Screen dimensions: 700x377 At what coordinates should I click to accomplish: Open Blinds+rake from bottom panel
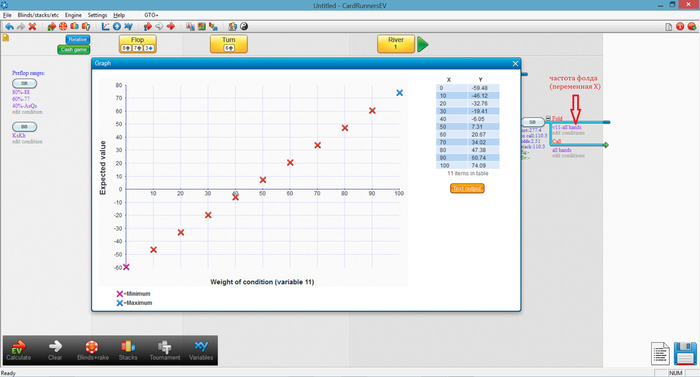click(x=92, y=350)
